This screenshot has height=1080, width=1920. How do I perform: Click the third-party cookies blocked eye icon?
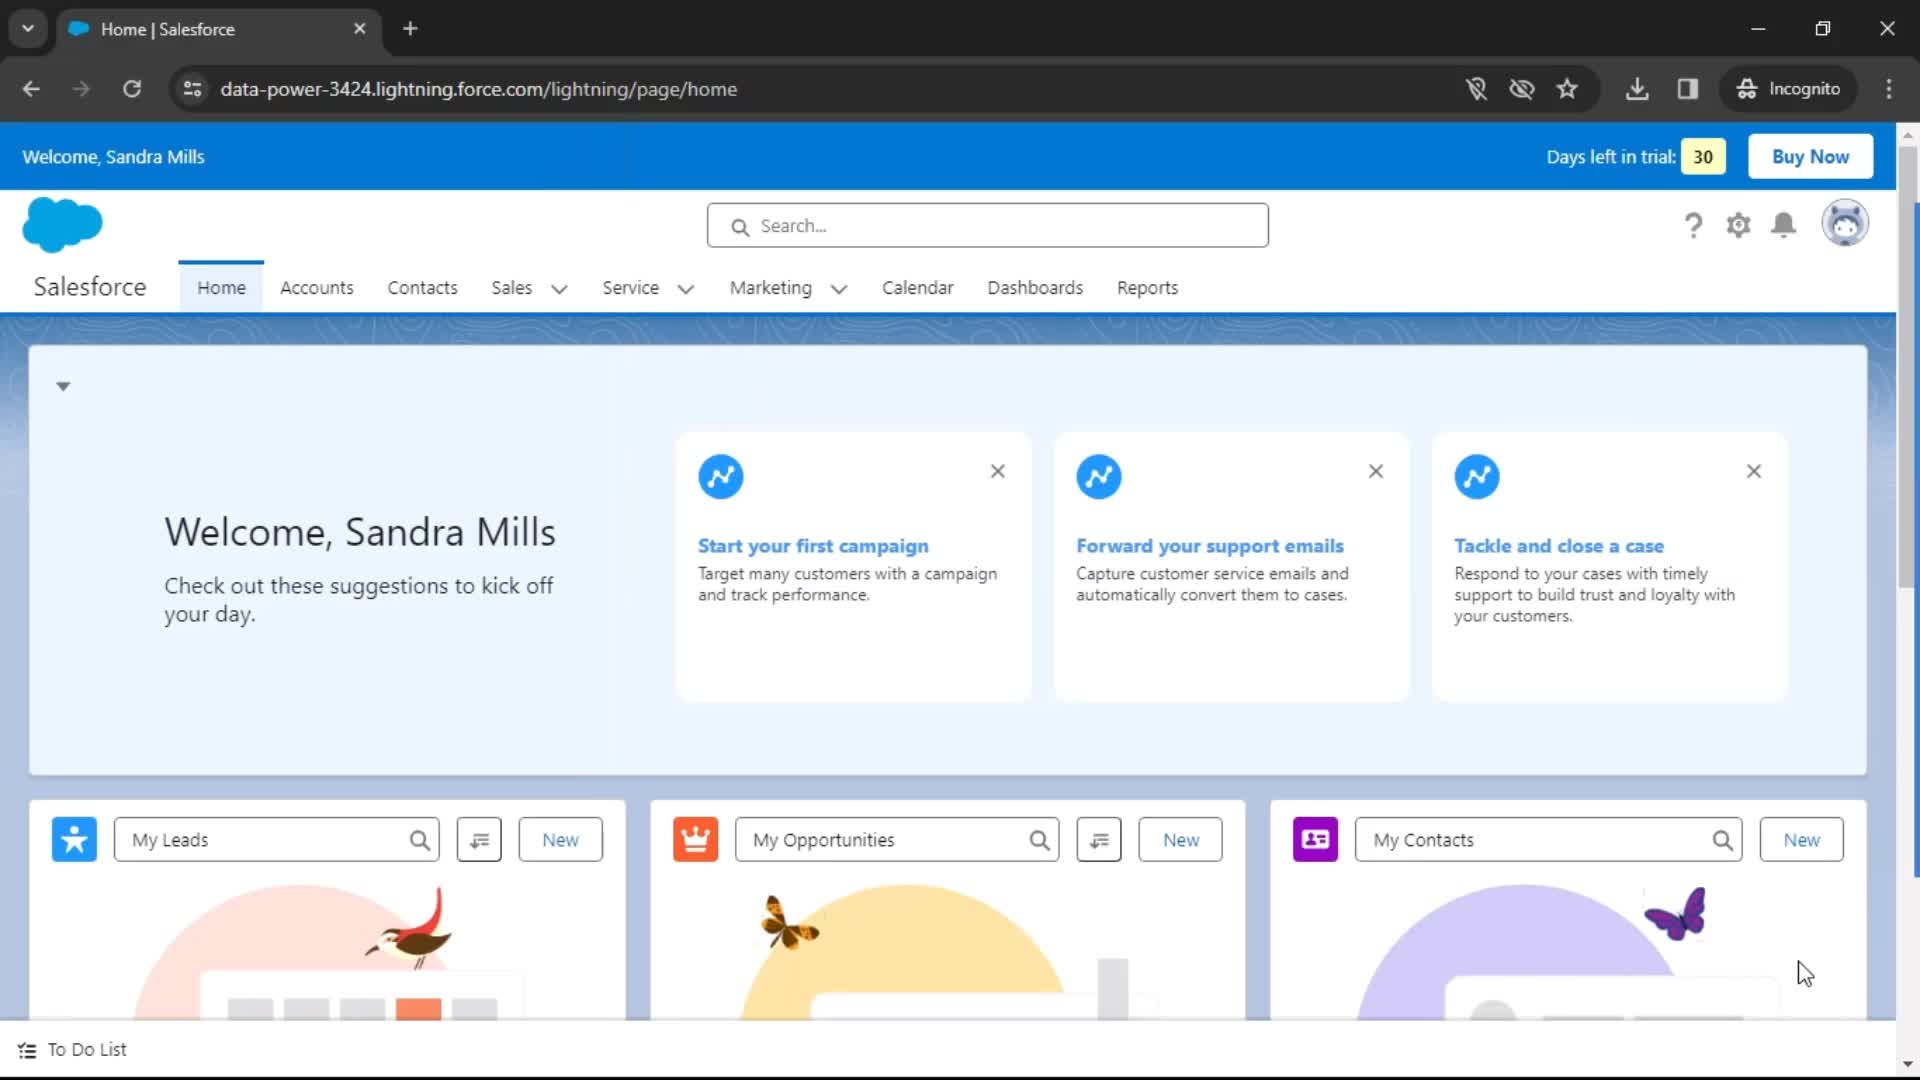tap(1522, 89)
